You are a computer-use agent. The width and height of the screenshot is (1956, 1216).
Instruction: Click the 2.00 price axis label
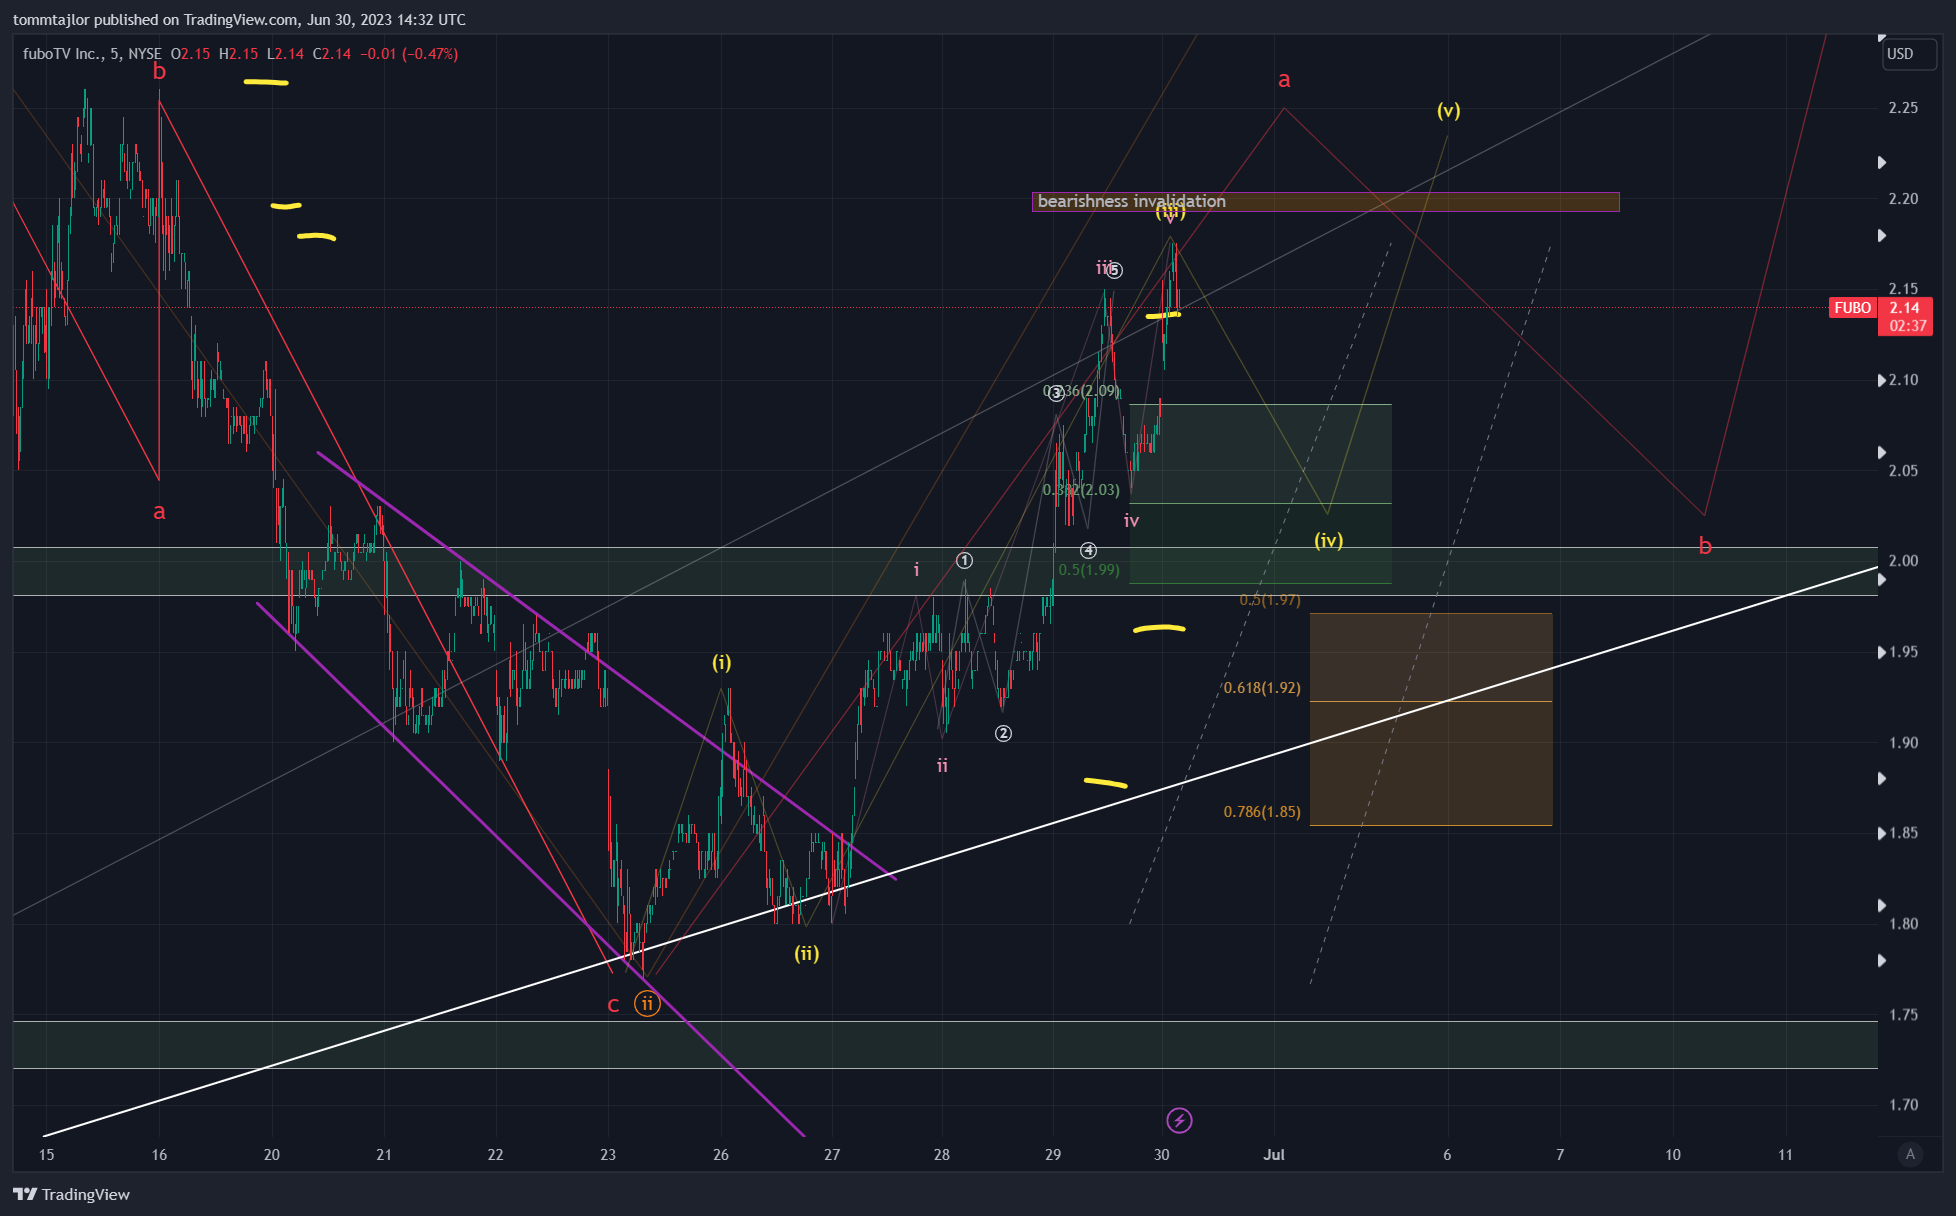(1903, 561)
